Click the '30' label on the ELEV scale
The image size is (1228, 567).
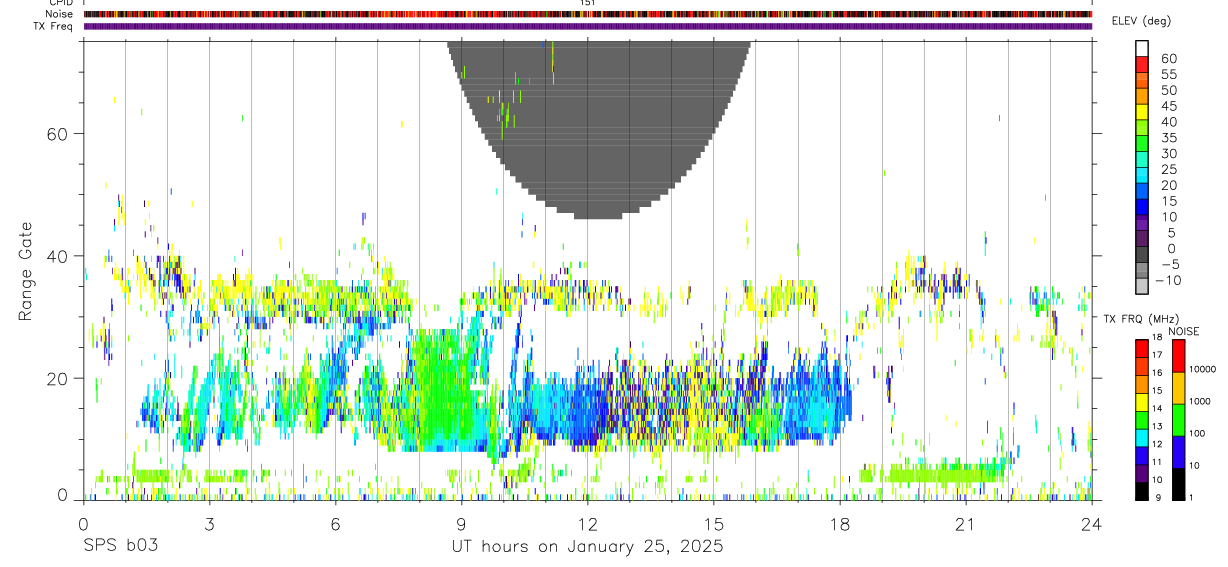click(x=1169, y=153)
